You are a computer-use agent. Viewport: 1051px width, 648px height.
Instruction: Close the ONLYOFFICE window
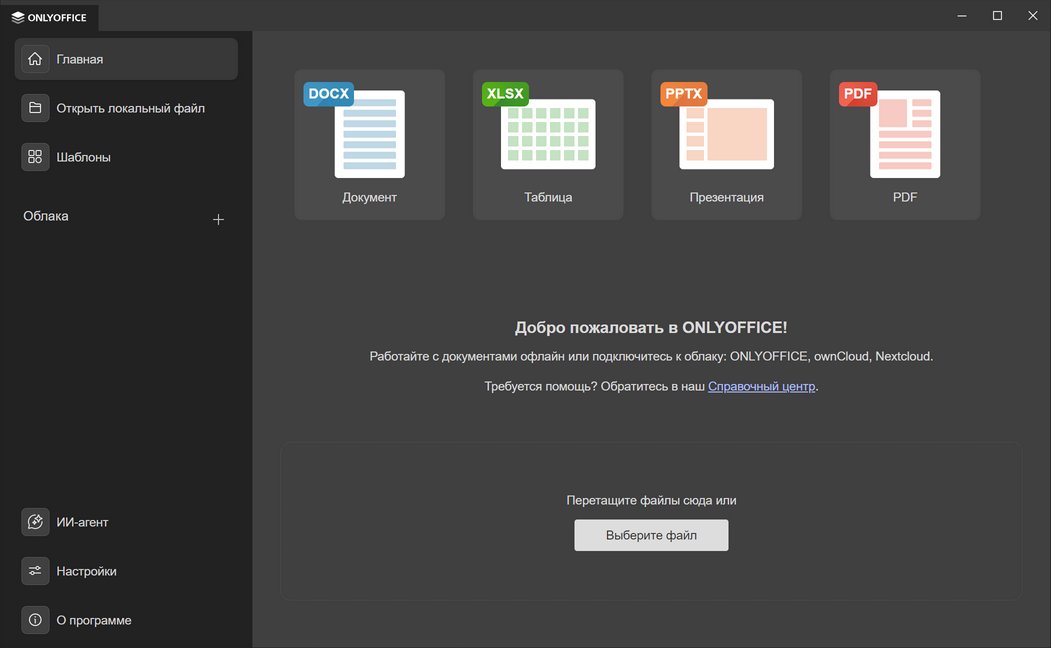[1032, 16]
